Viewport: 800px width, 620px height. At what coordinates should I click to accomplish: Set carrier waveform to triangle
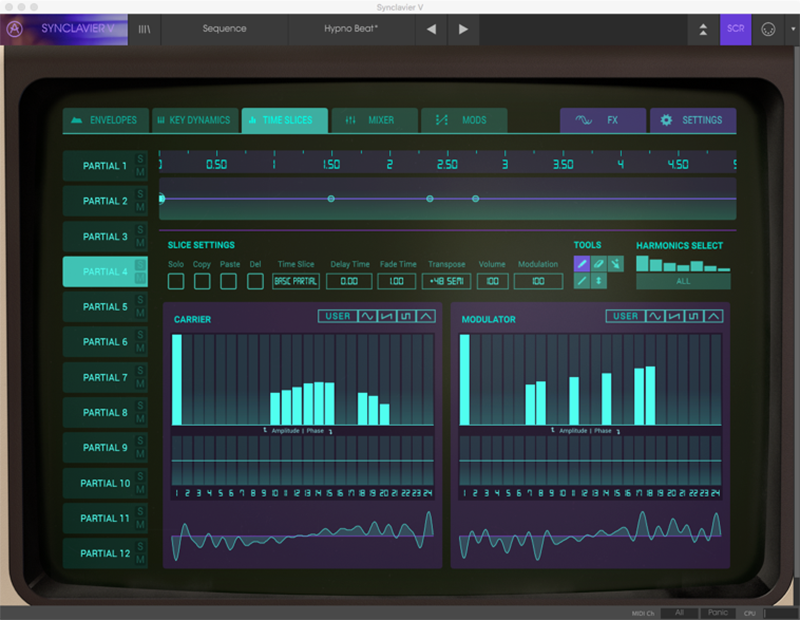click(x=426, y=316)
